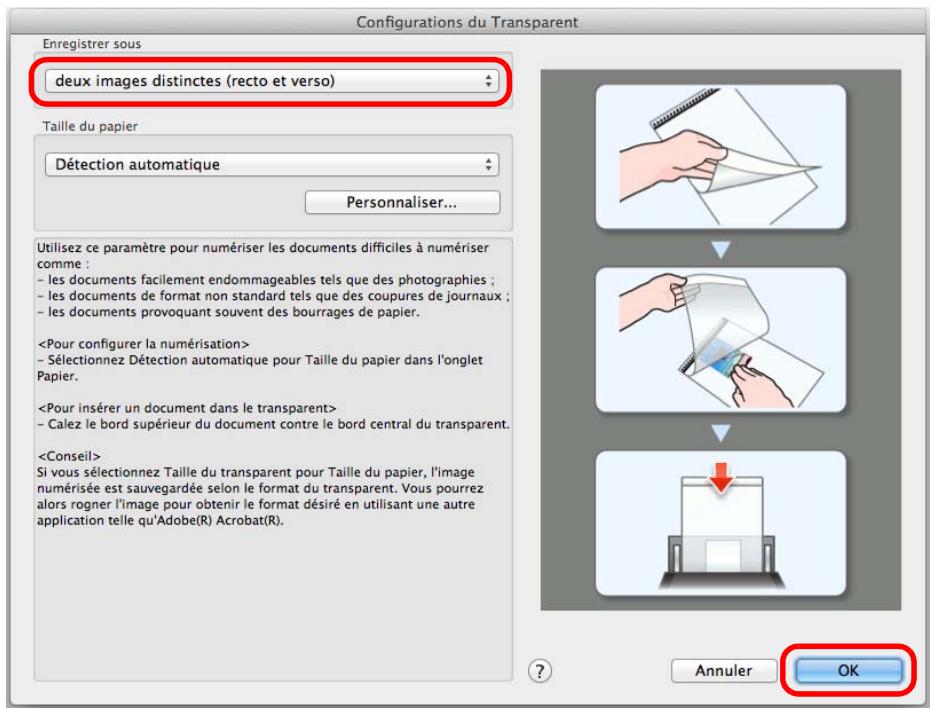Click the Taille du papier dropdown arrows

(x=488, y=165)
